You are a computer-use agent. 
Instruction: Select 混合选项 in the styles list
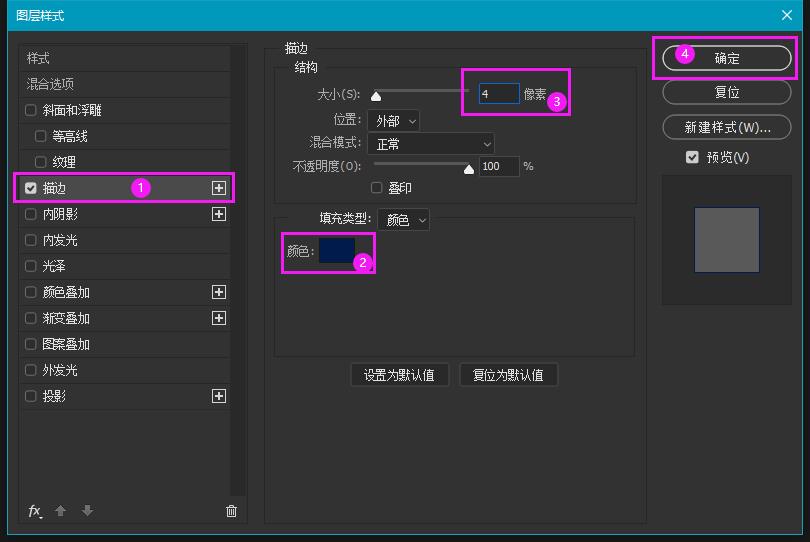coord(125,84)
